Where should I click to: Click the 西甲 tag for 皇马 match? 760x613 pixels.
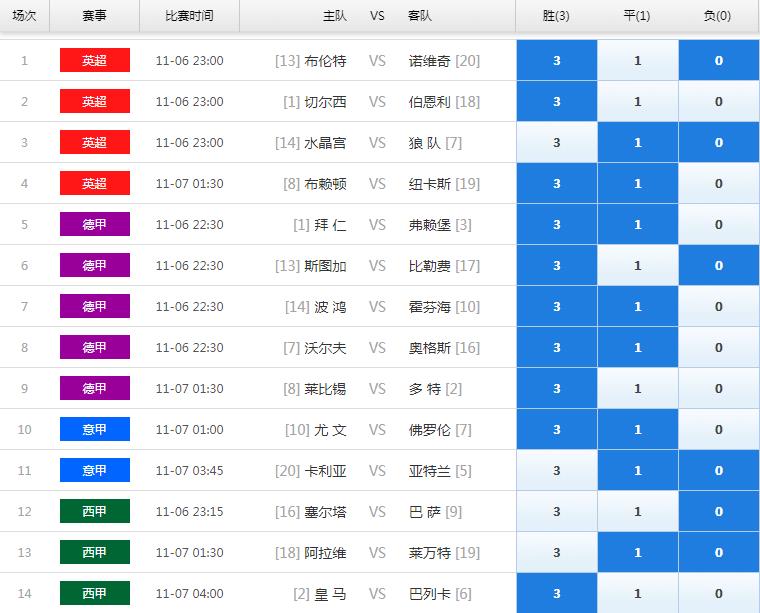(x=95, y=593)
